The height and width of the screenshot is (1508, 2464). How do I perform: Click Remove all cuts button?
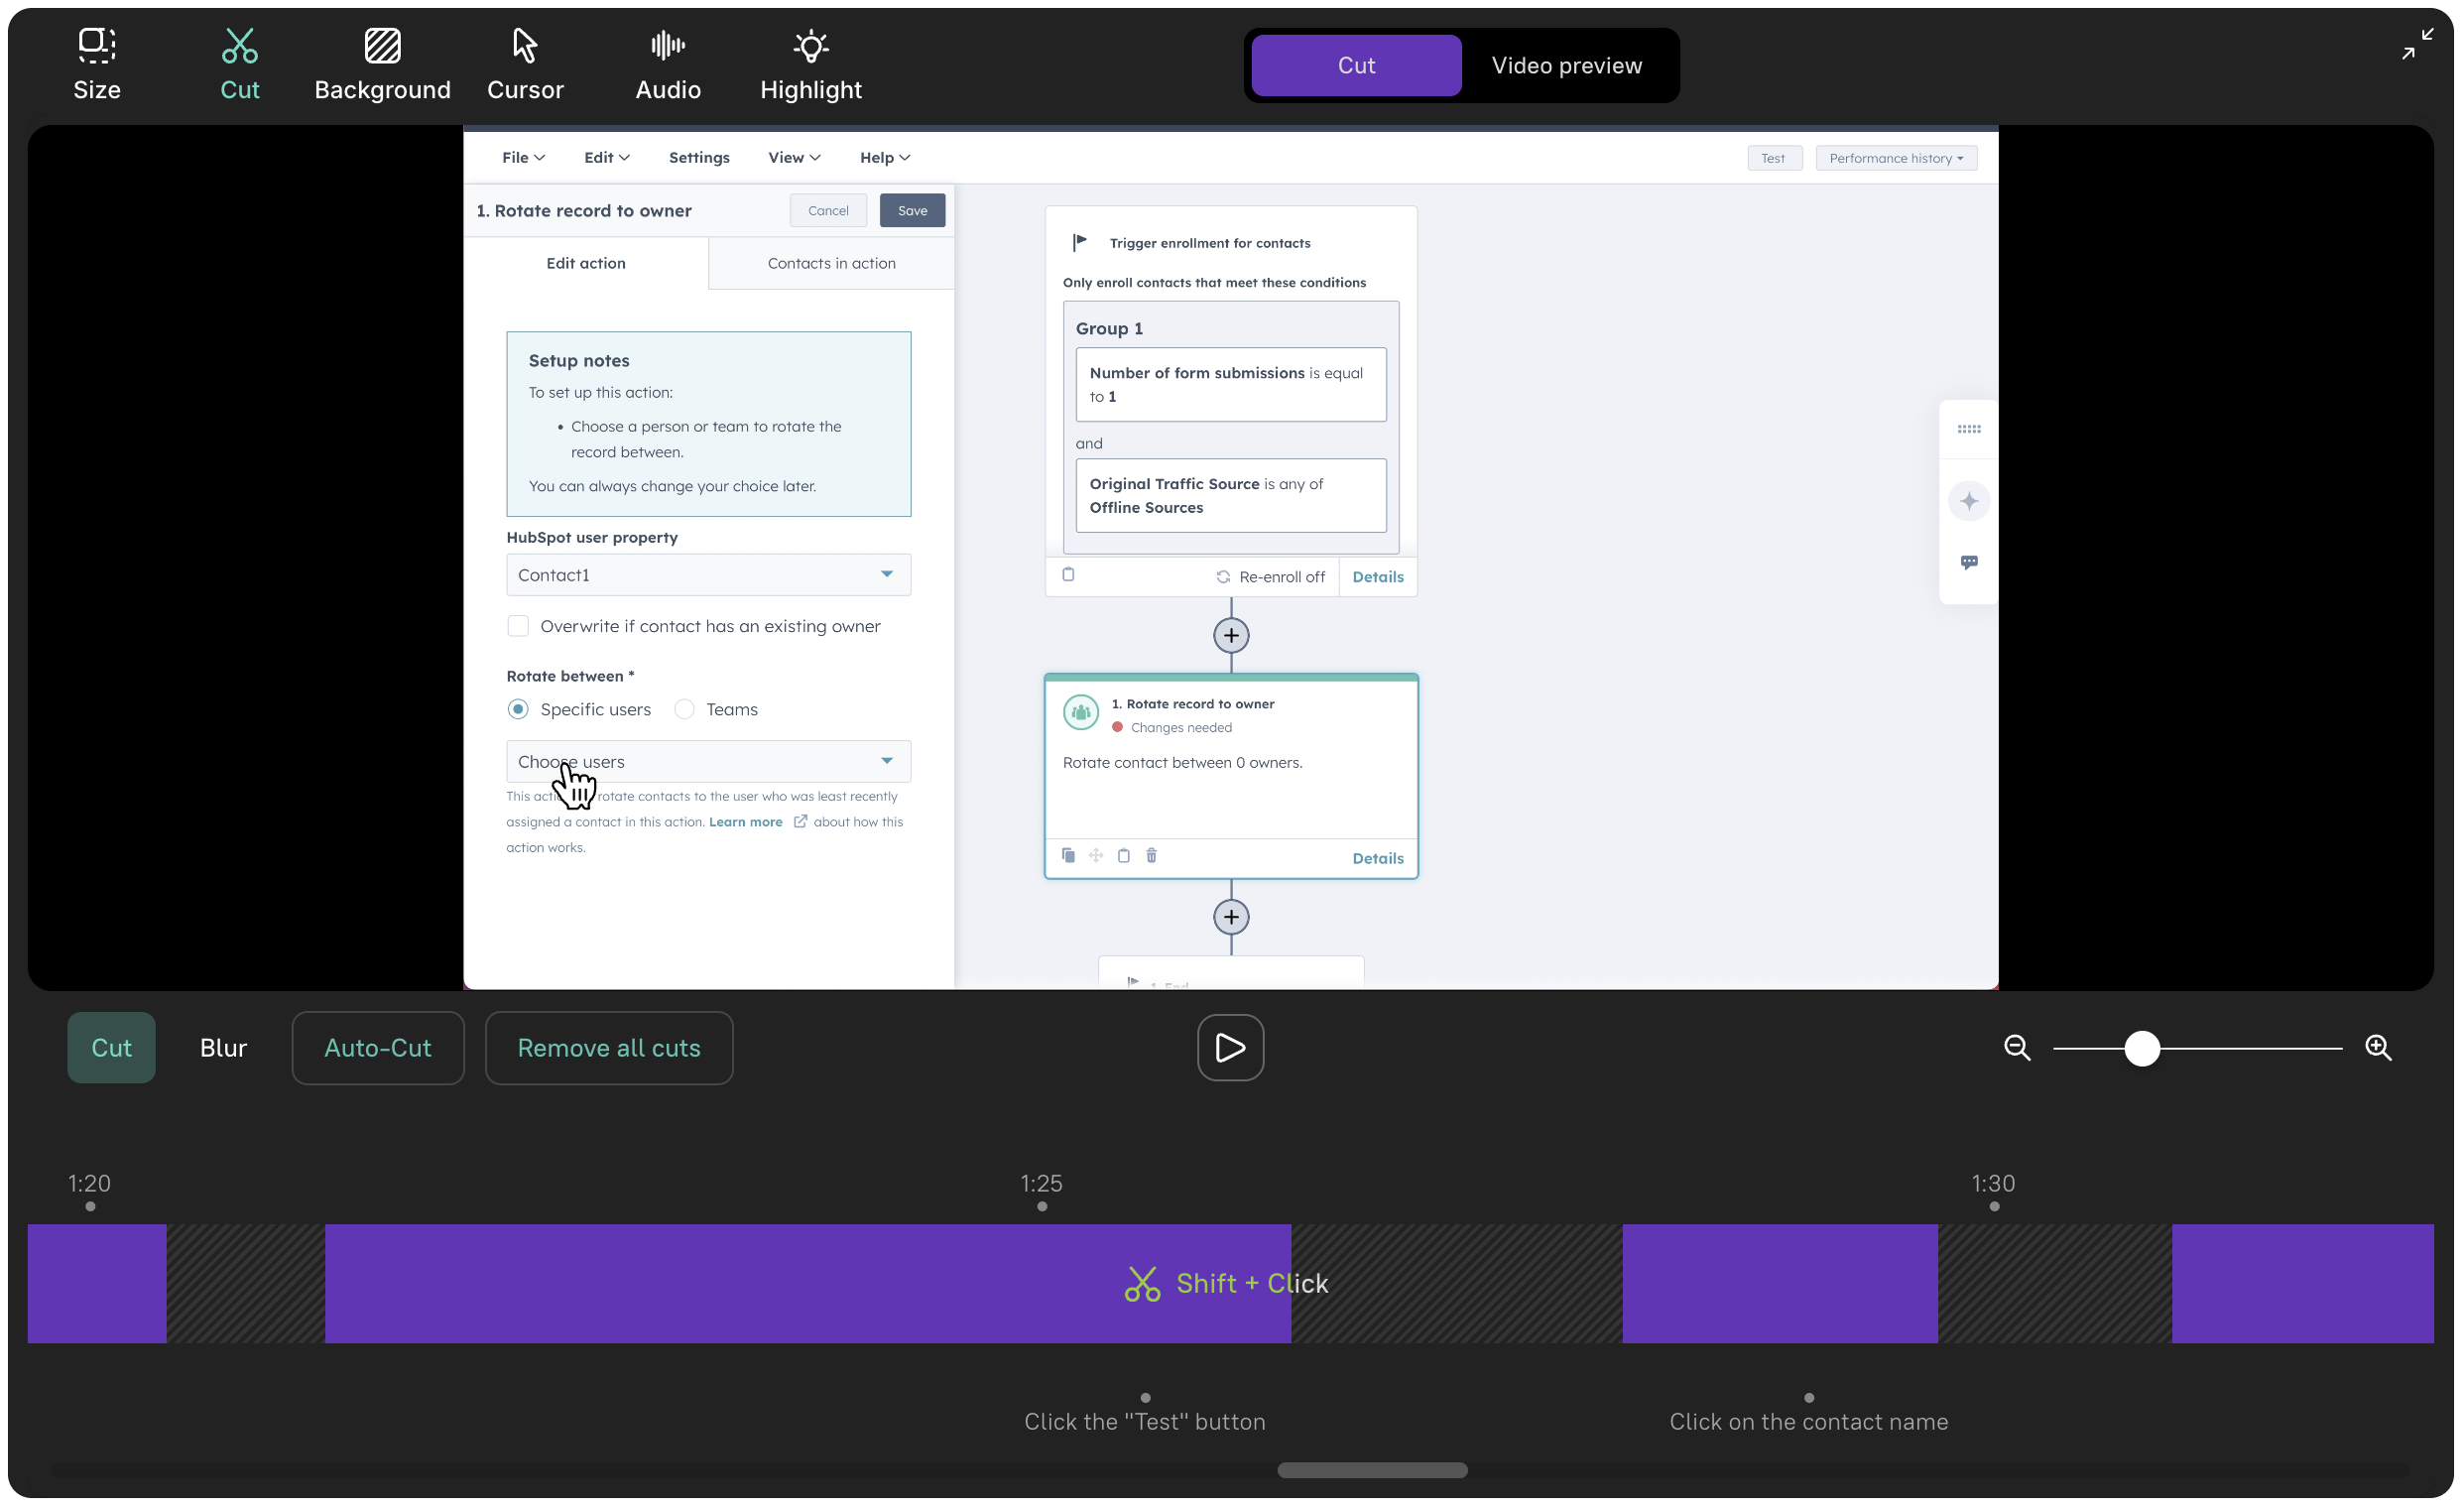coord(608,1048)
